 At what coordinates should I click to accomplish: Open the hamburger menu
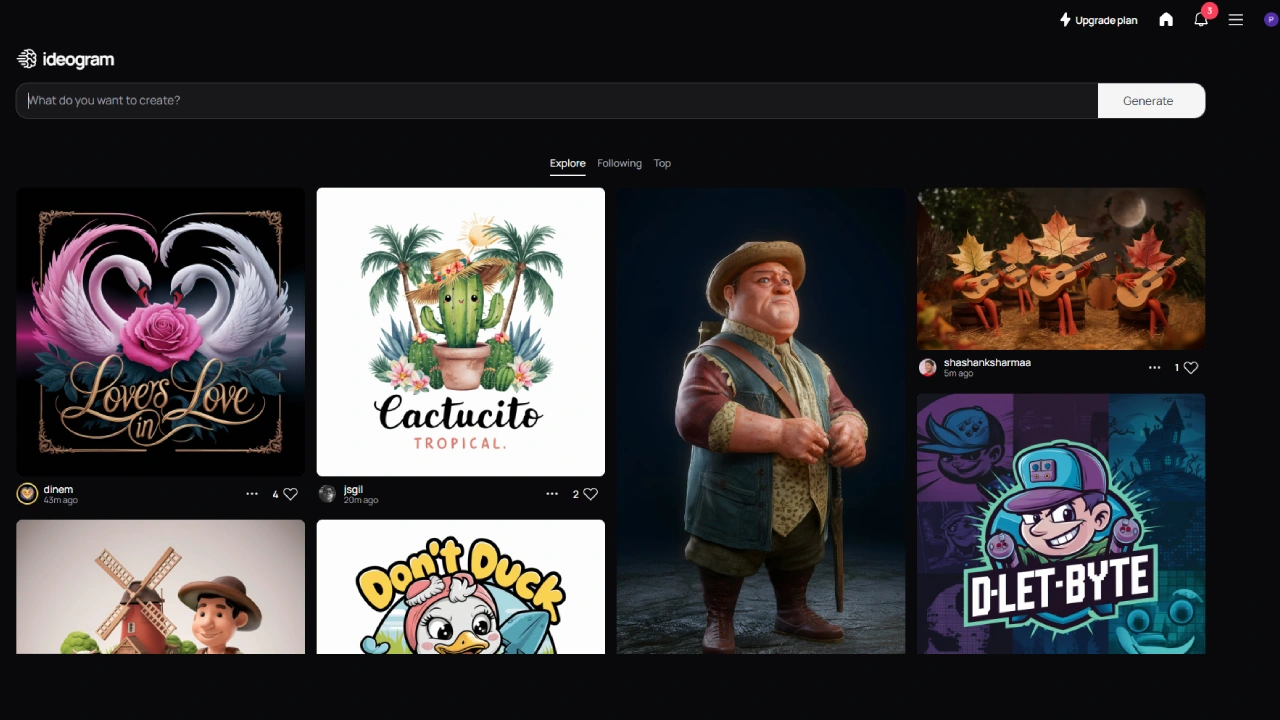(1236, 20)
